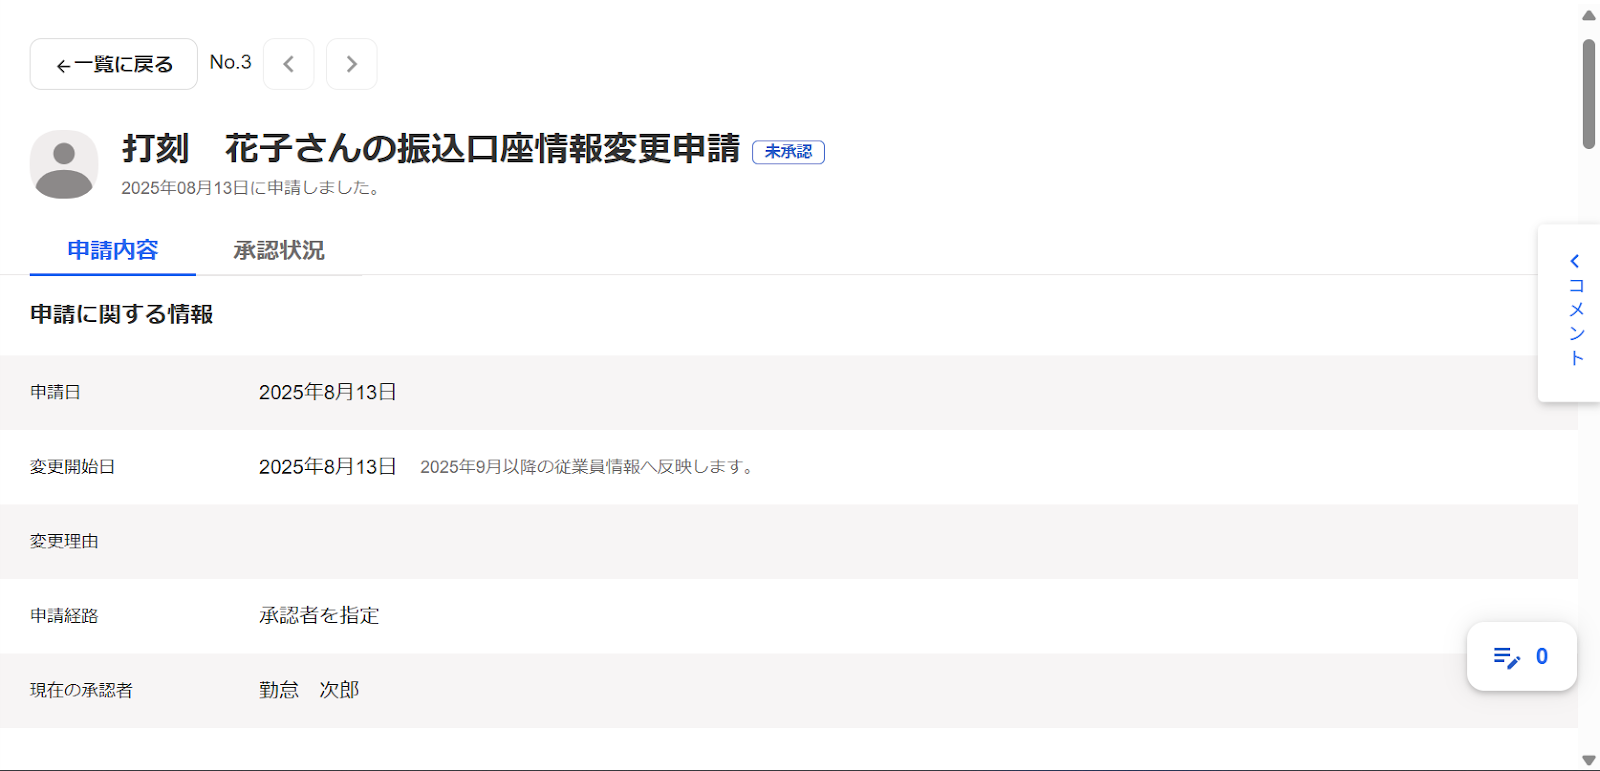This screenshot has width=1600, height=771.
Task: Click the 変更開始日 value 2025年8月13日
Action: [x=328, y=467]
